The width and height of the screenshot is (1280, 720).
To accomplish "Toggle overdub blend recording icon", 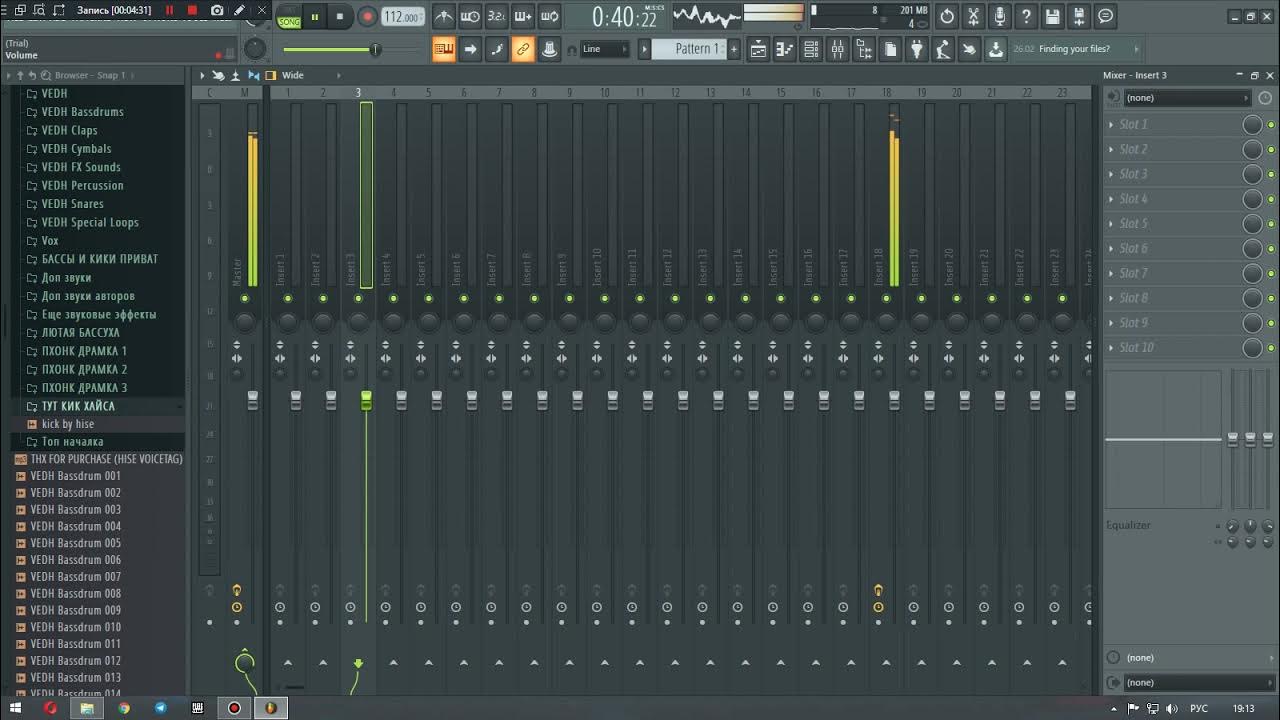I will tap(523, 17).
